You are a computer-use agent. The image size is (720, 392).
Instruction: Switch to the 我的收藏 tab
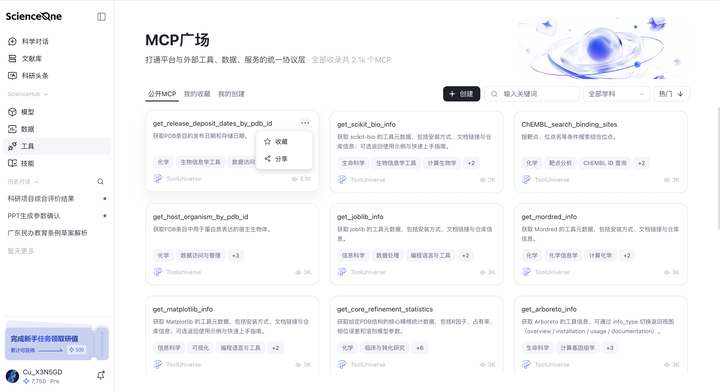[x=197, y=94]
